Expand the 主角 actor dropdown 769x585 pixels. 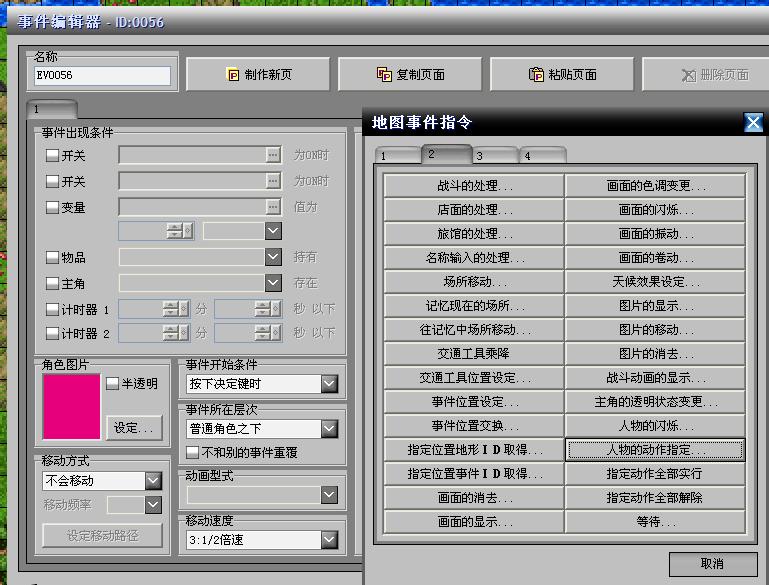pos(273,282)
